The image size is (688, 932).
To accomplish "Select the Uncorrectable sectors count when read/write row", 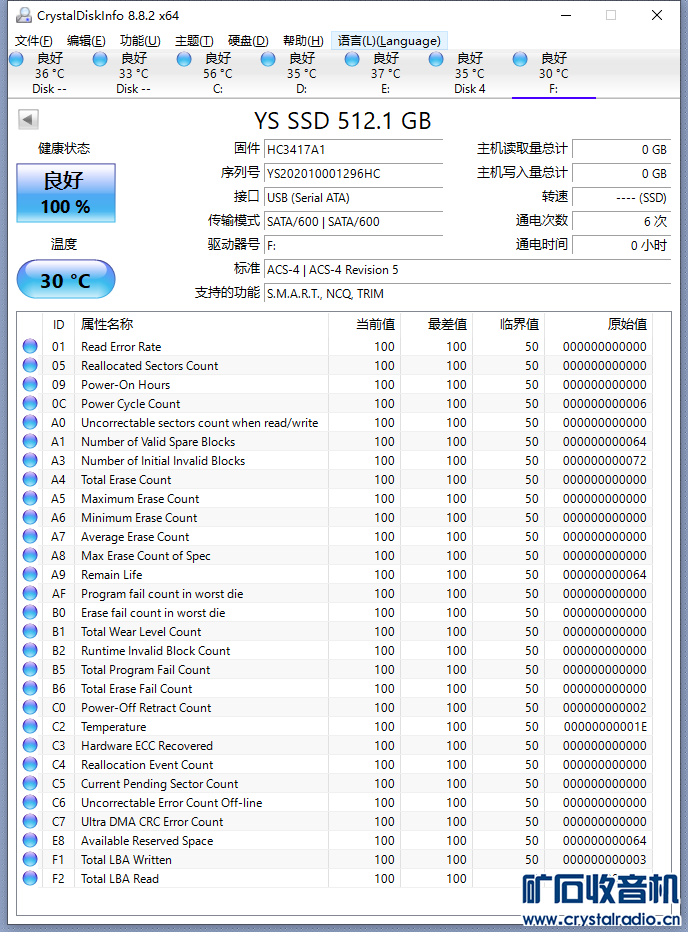I will point(335,423).
